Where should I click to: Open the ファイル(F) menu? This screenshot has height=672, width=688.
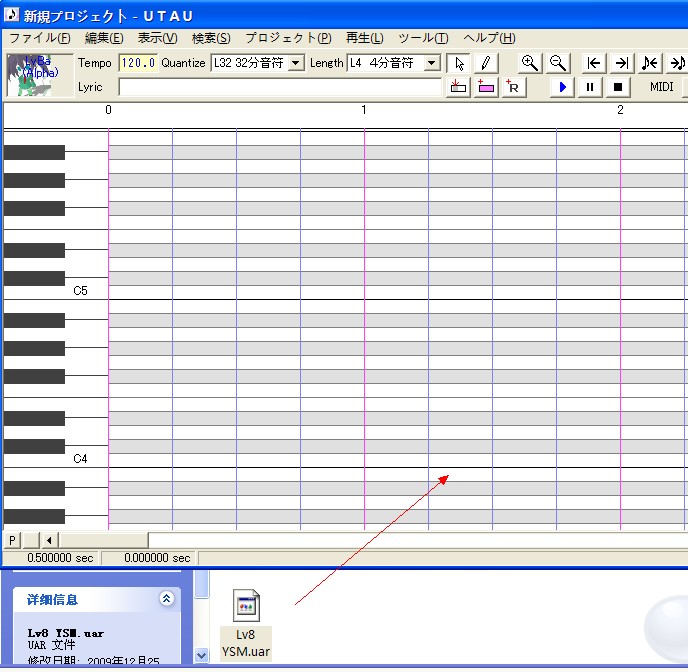(x=40, y=38)
